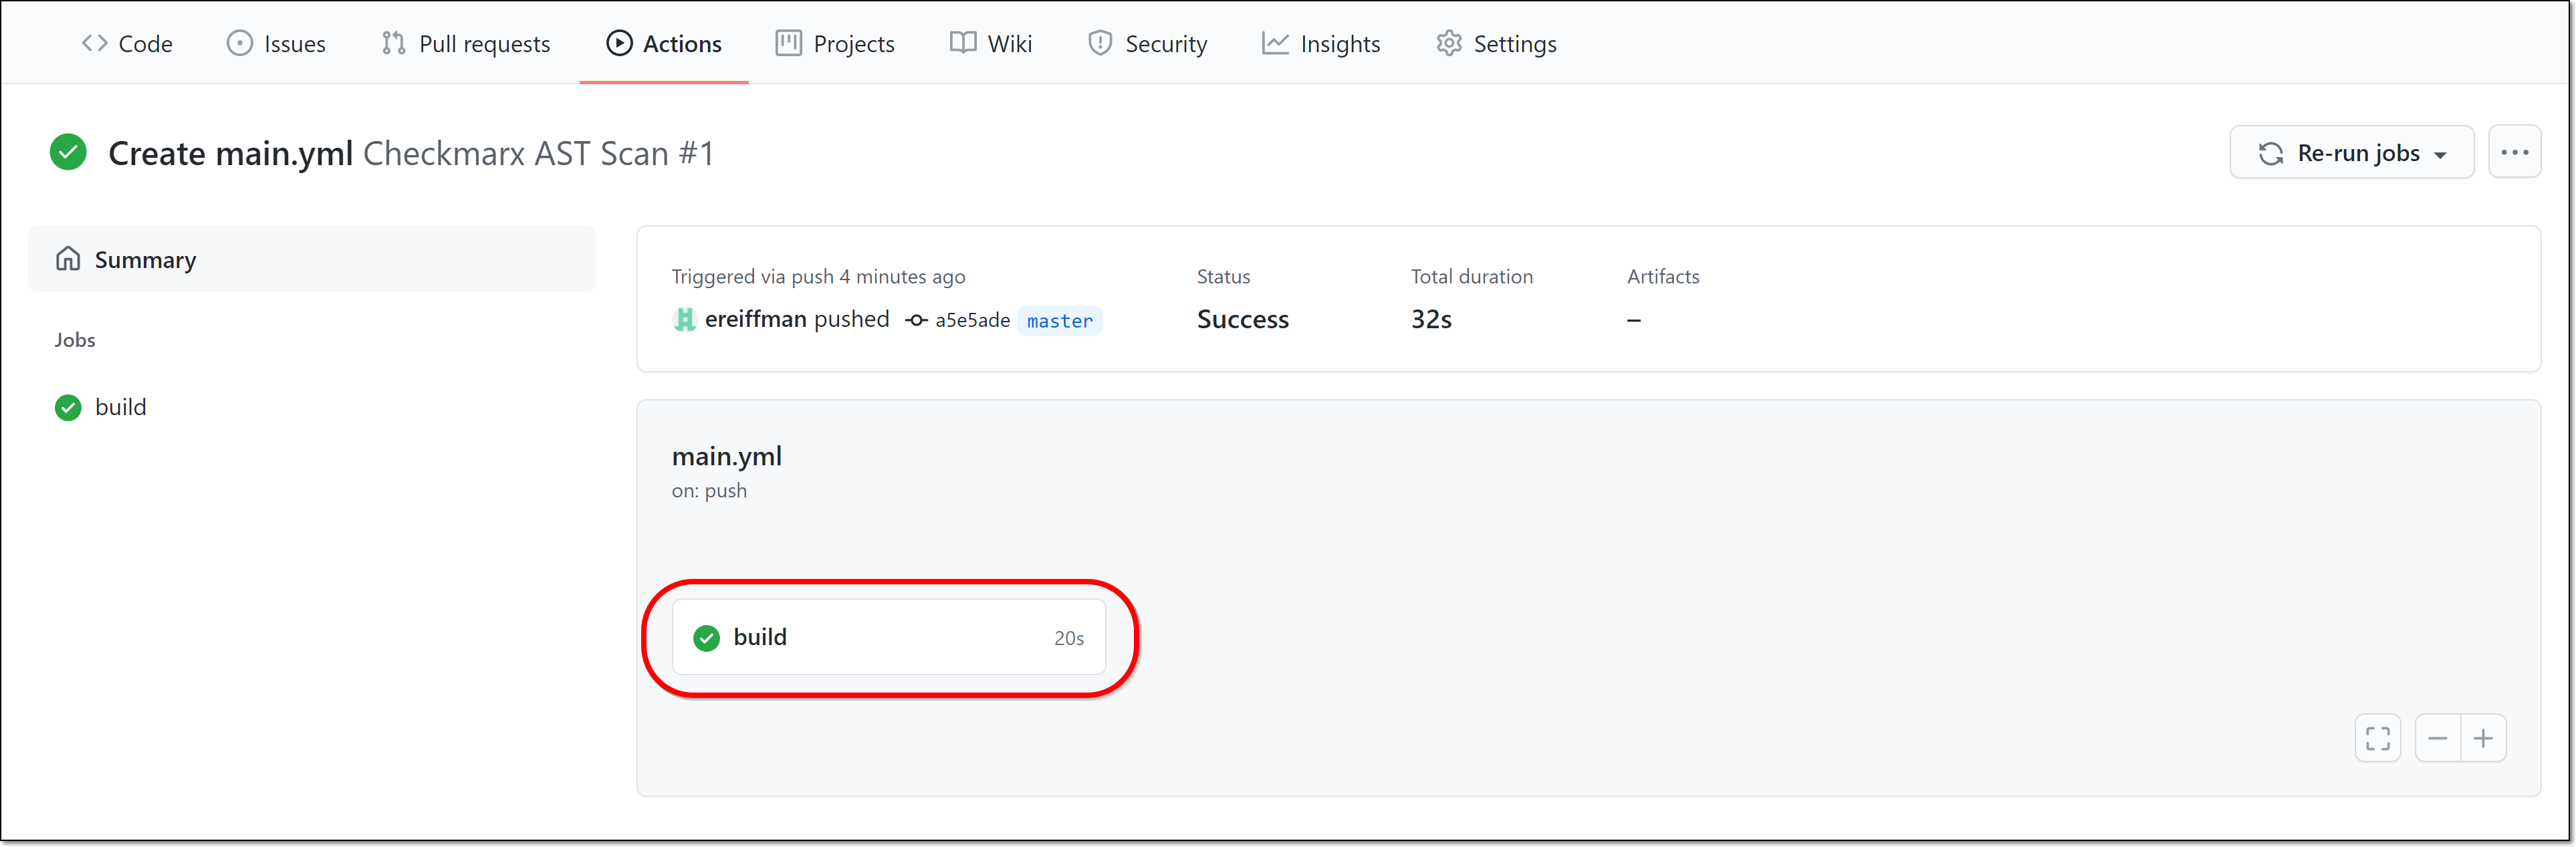Viewport: 2576px width, 847px height.
Task: Click the 'on: push' trigger text
Action: tap(709, 491)
